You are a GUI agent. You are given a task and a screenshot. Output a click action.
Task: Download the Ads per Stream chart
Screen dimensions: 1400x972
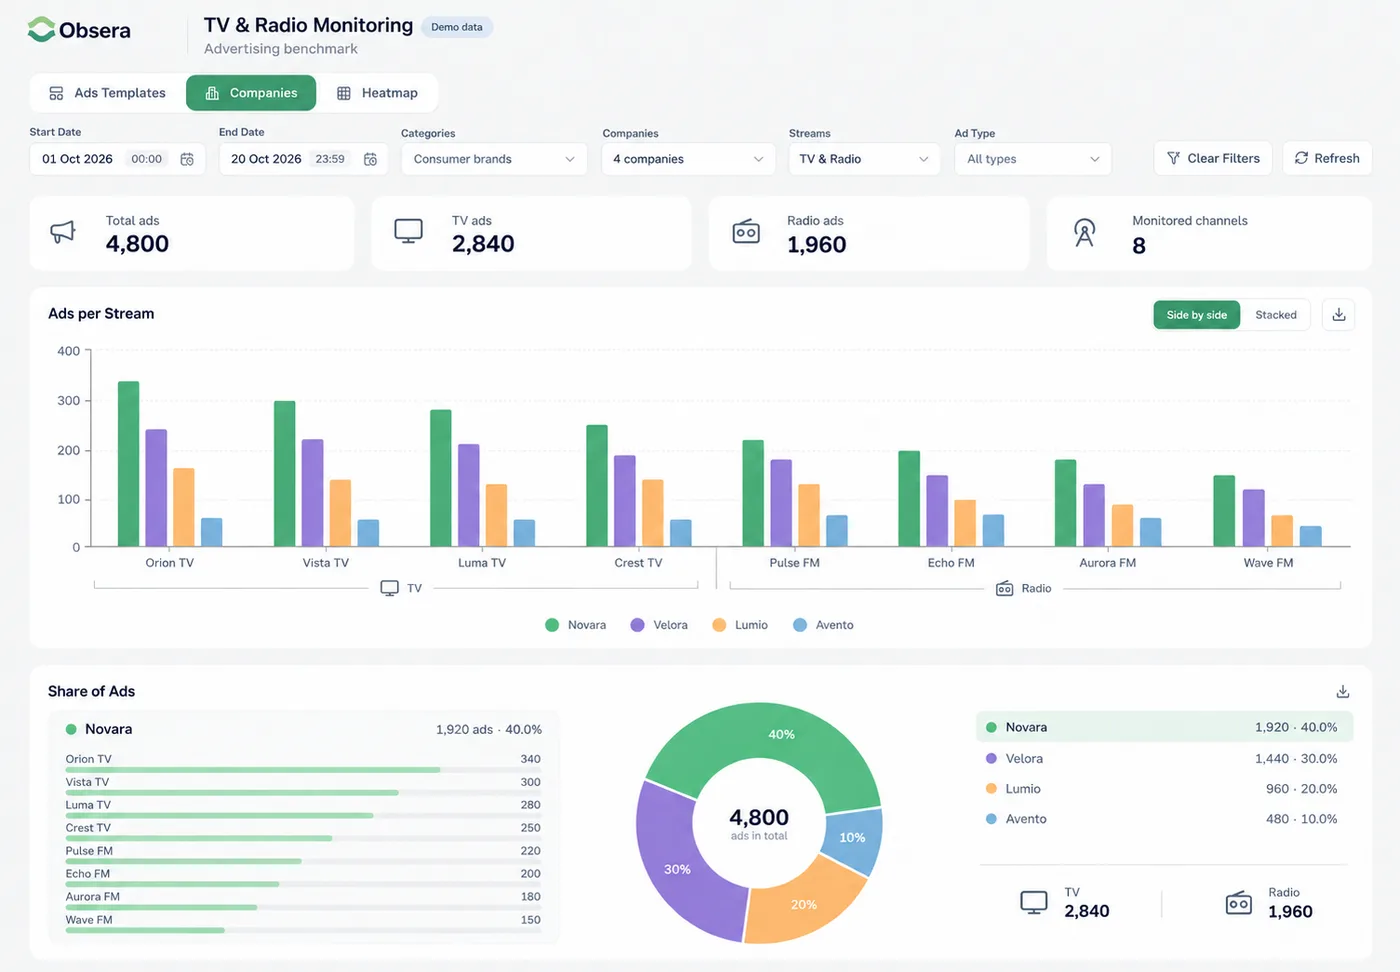[1339, 315]
